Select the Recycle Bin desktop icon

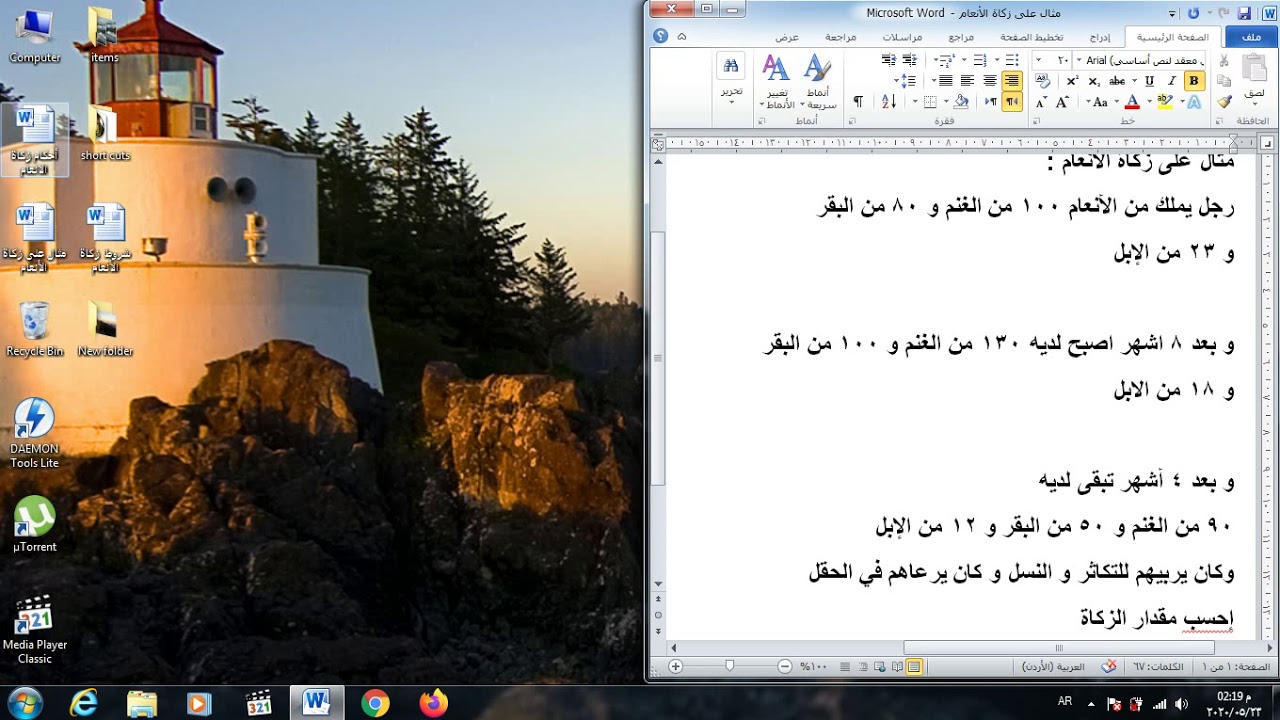34,328
